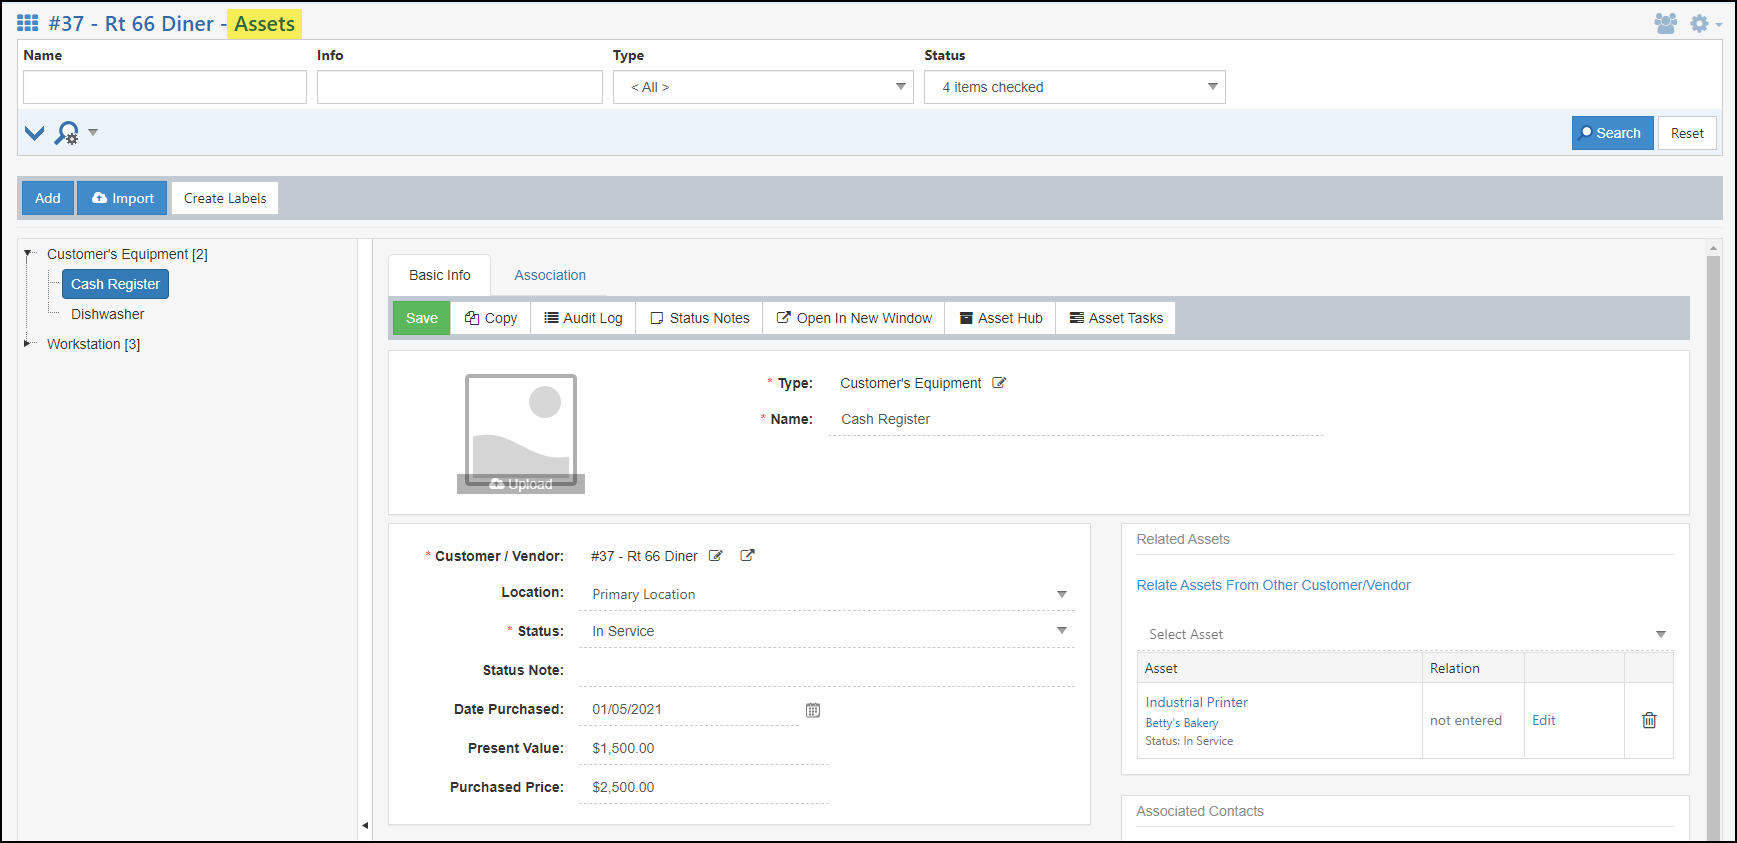Collapse the Customer's Equipment tree node

(28, 254)
